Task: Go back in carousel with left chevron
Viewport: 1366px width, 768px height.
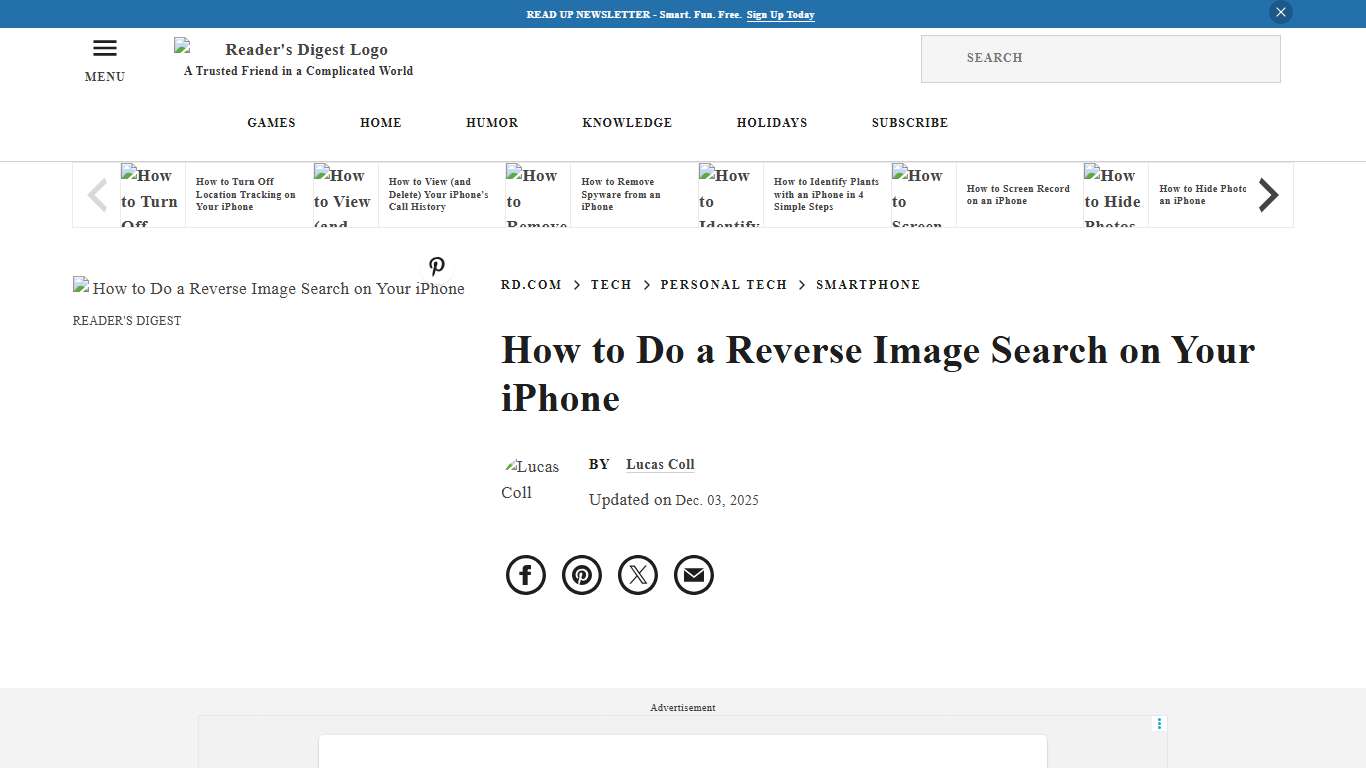Action: (96, 194)
